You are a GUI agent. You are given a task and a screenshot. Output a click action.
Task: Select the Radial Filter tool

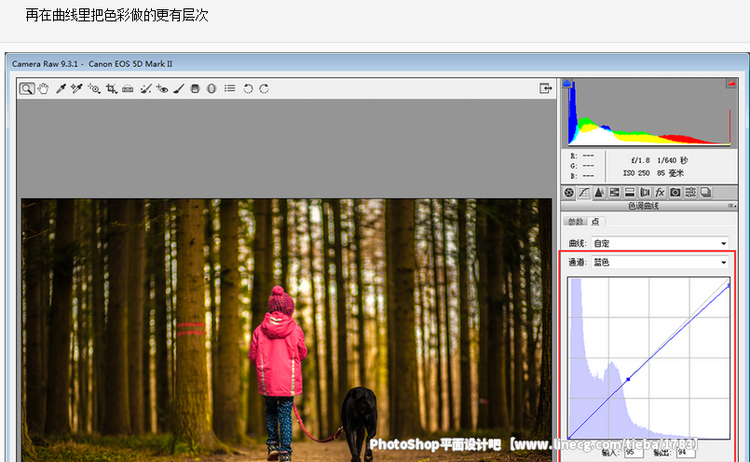pyautogui.click(x=211, y=88)
